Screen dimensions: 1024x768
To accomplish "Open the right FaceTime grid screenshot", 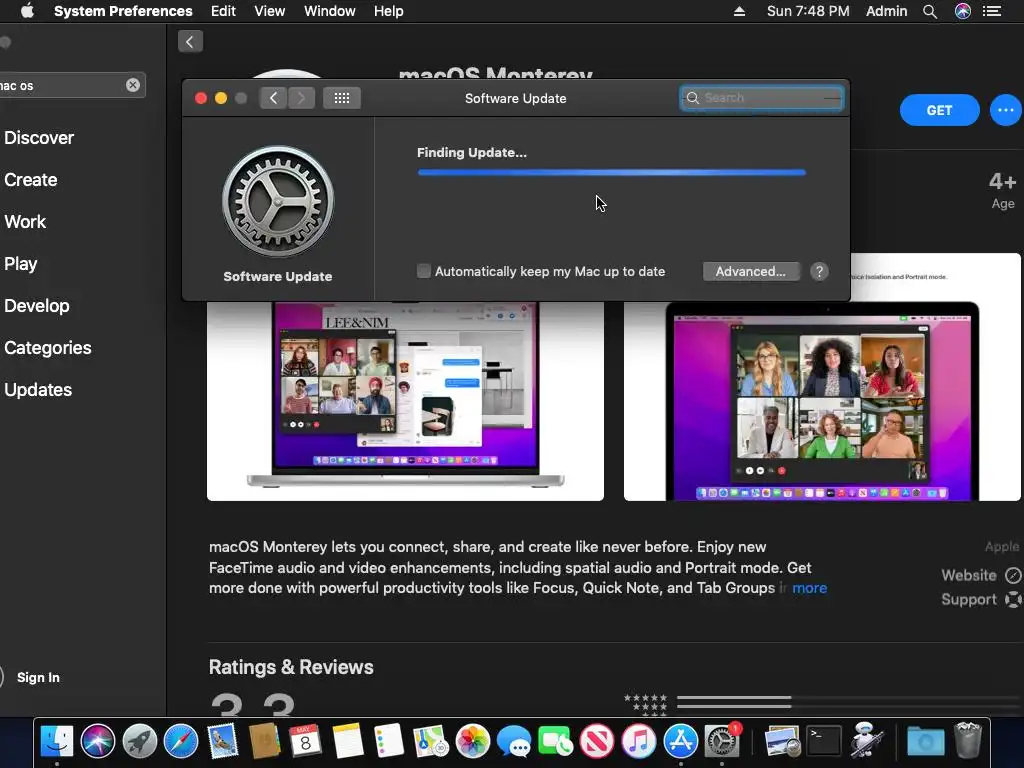I will point(822,377).
